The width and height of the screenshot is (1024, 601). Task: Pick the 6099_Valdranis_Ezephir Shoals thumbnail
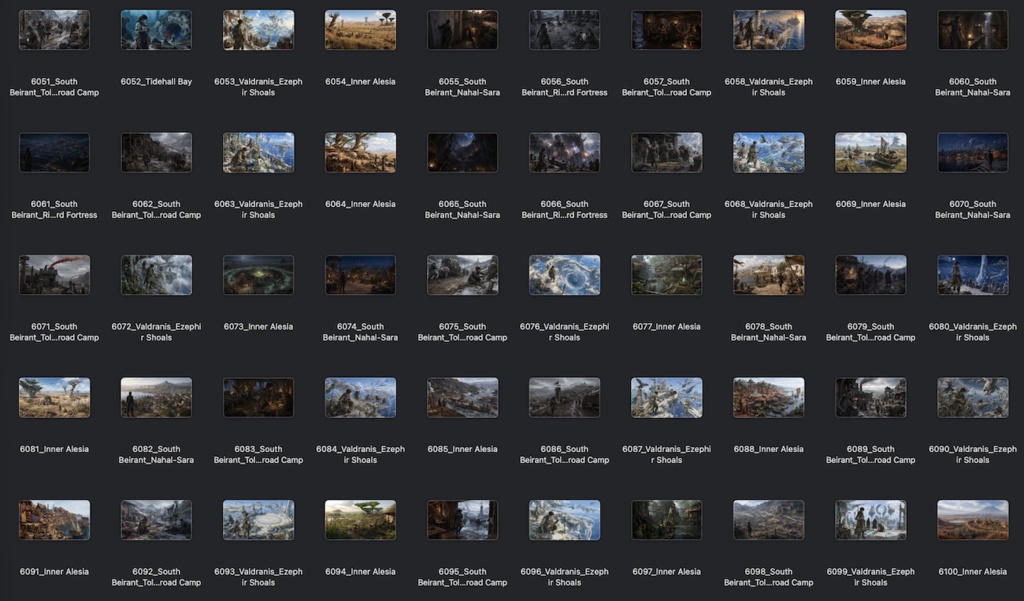(x=871, y=520)
